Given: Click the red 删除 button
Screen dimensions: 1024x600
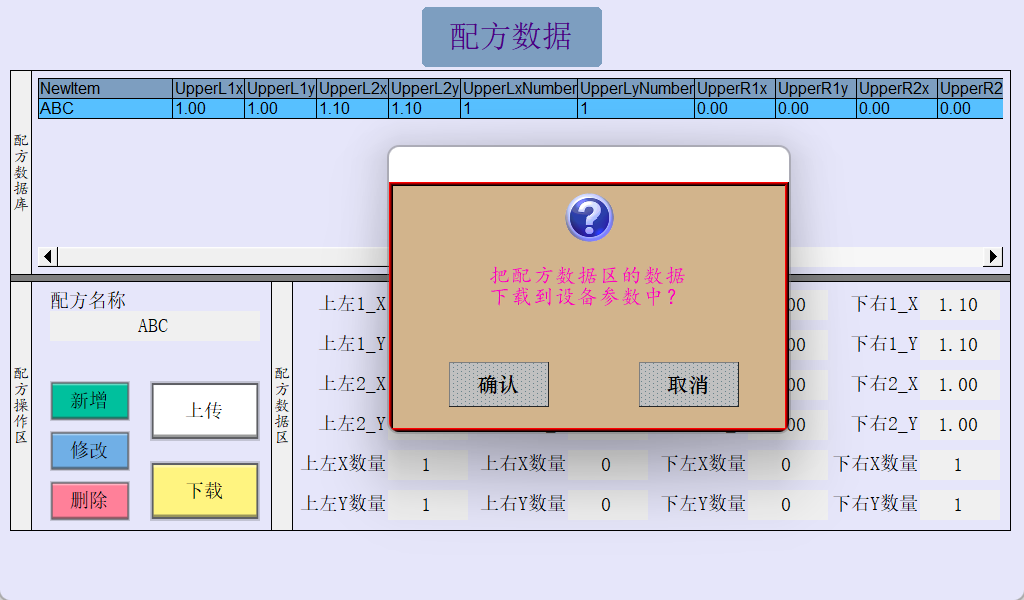Looking at the screenshot, I should tap(90, 500).
